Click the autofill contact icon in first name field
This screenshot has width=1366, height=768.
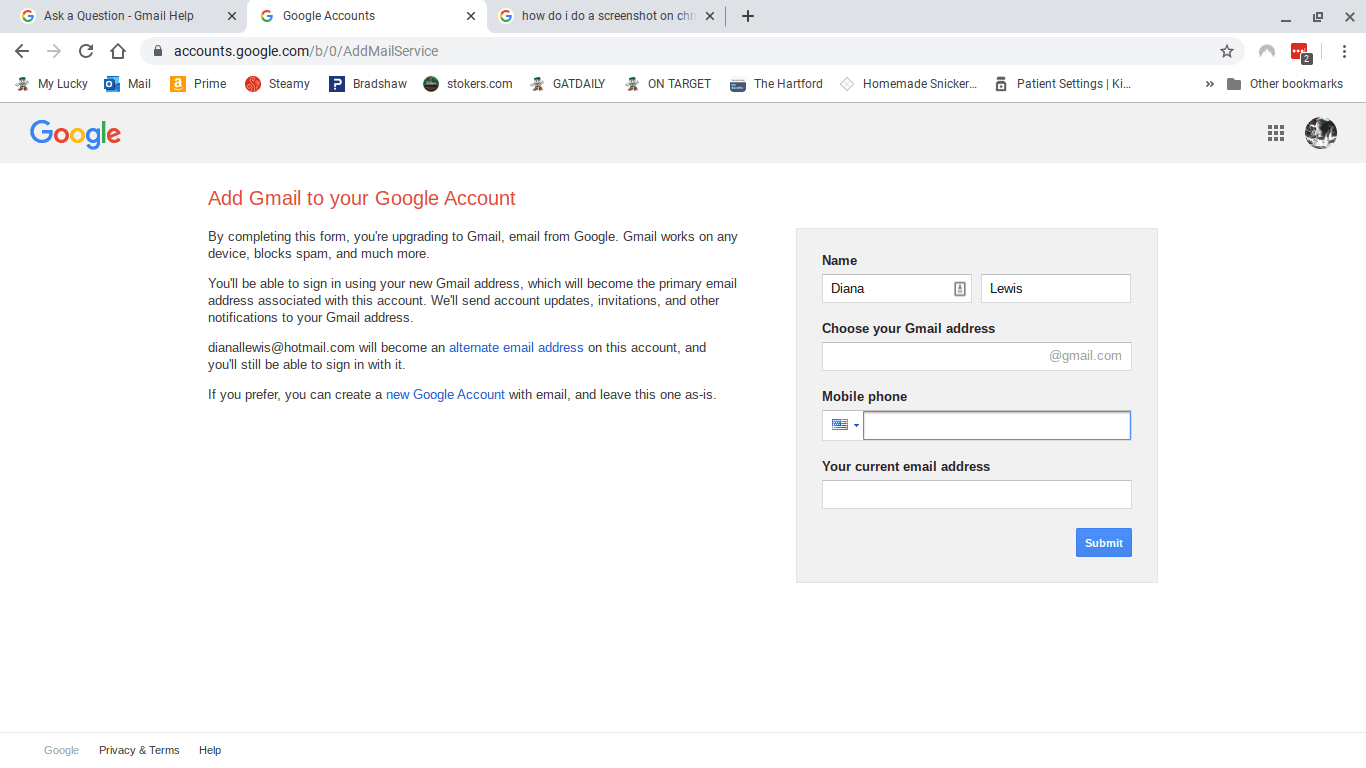(960, 289)
